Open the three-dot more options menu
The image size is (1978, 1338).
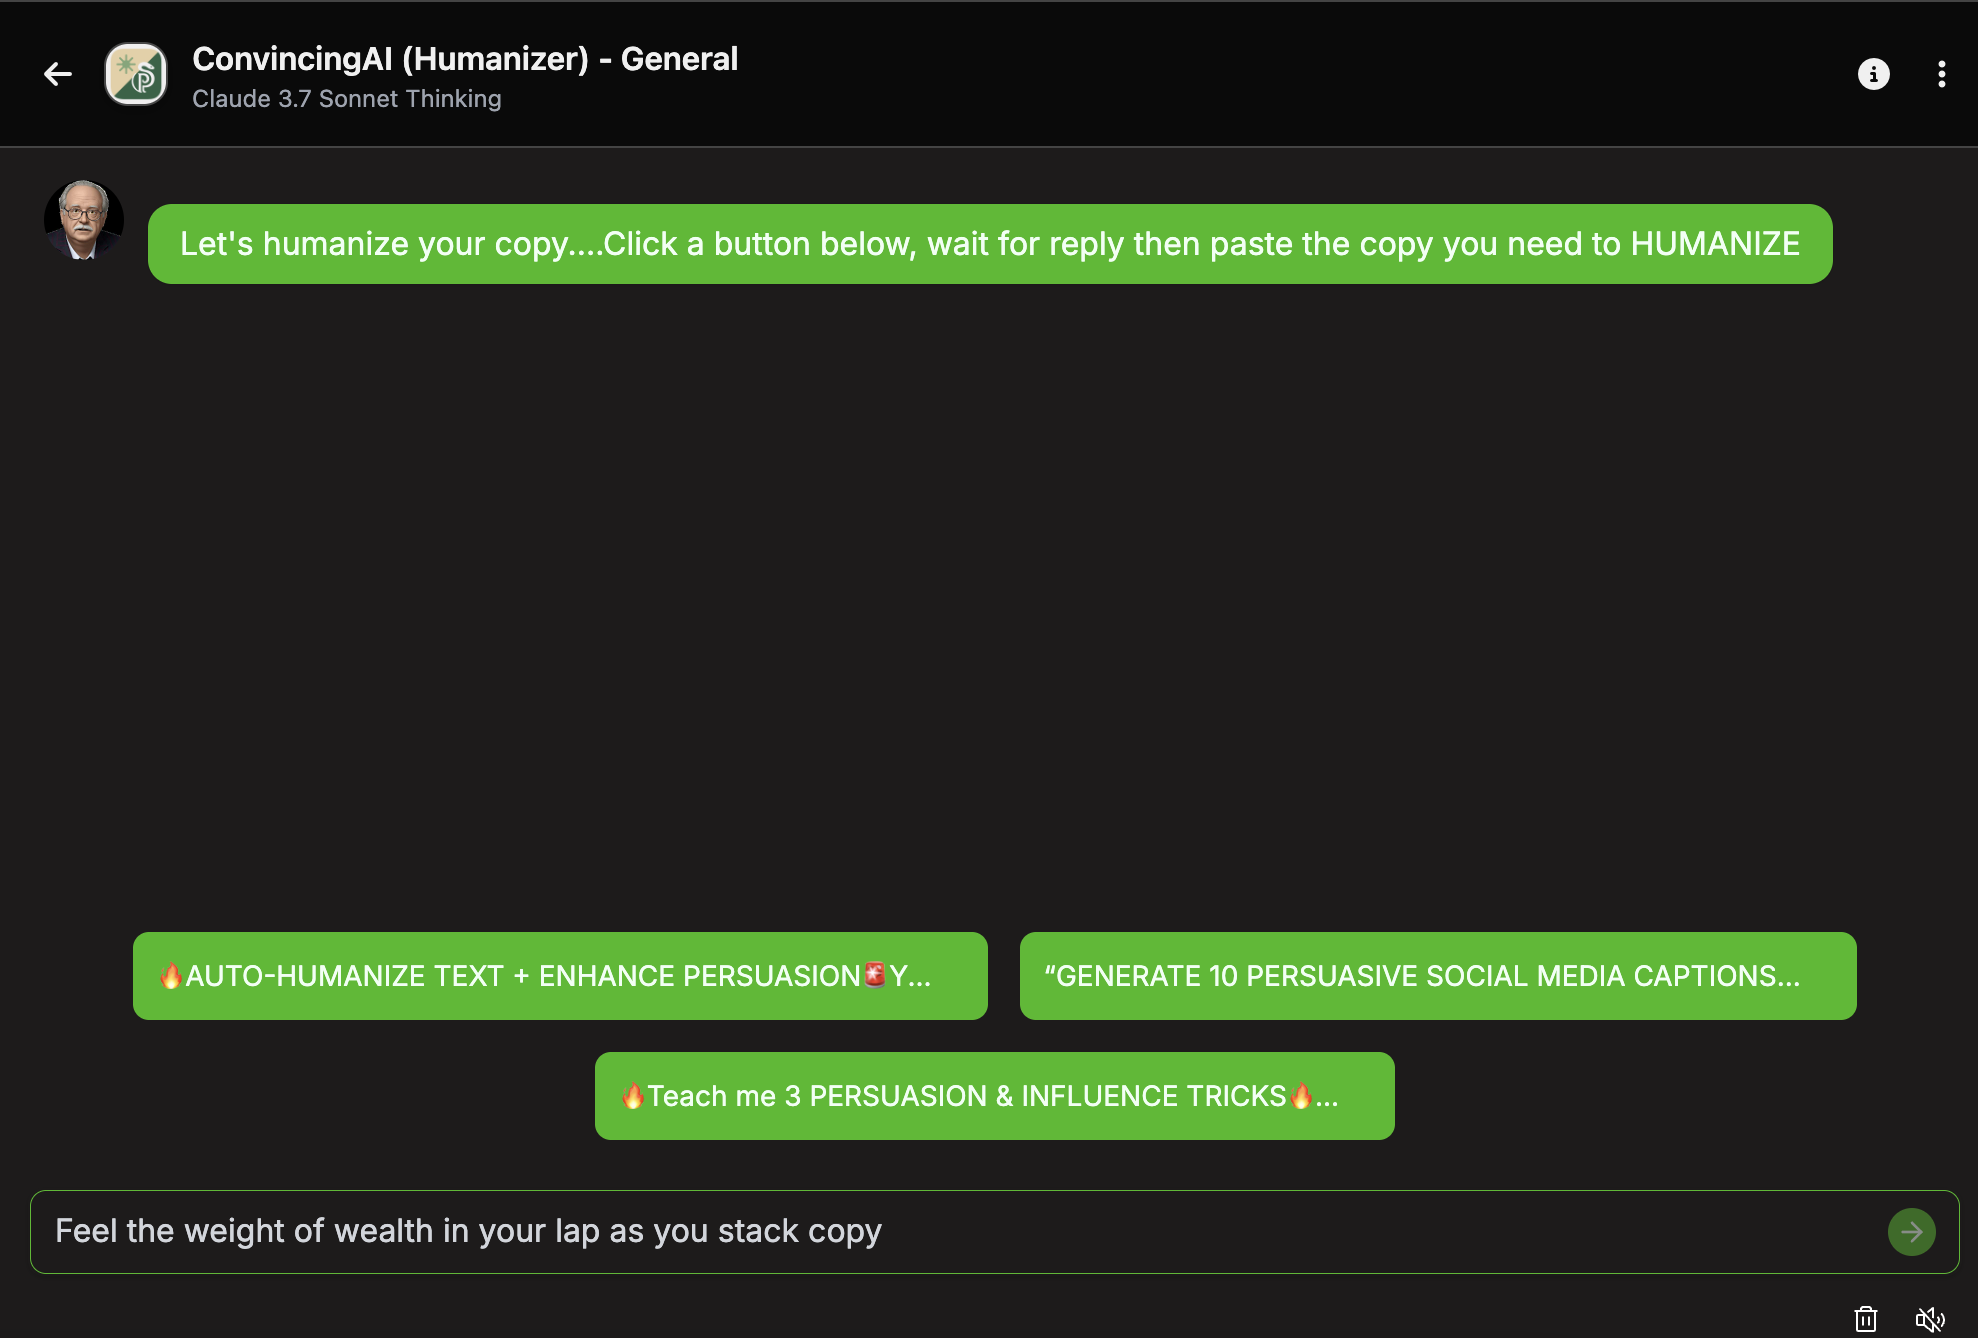(x=1941, y=74)
